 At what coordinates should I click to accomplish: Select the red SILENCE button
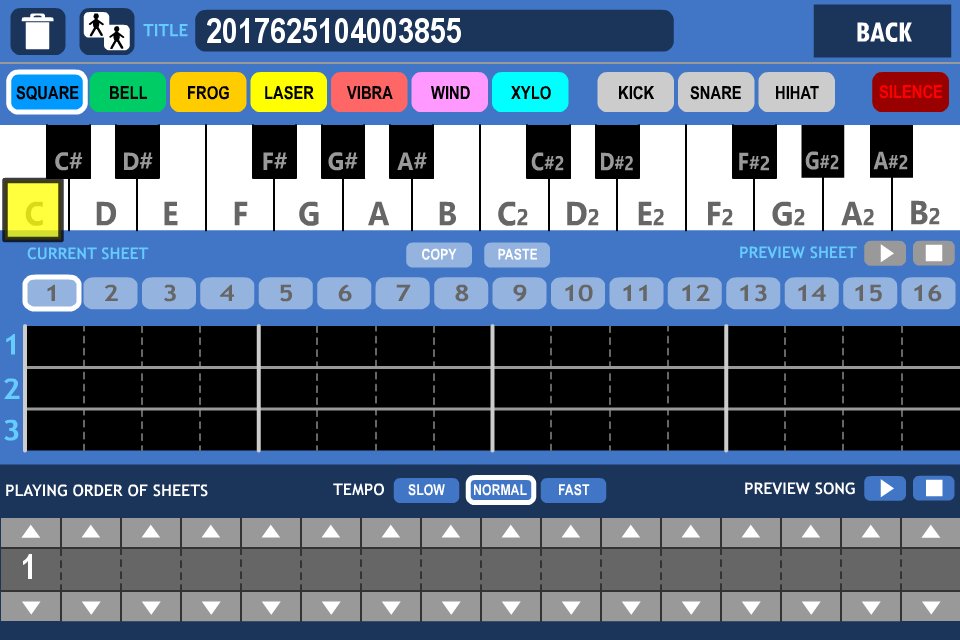pyautogui.click(x=910, y=92)
